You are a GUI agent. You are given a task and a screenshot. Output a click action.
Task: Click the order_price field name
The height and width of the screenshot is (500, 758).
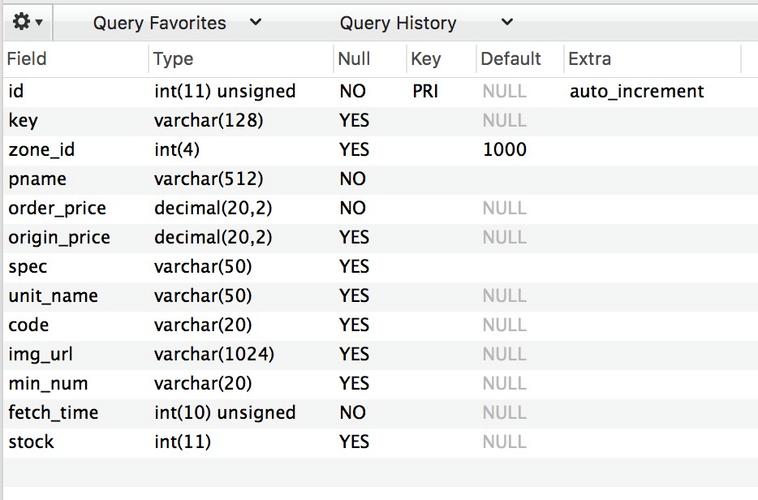click(x=57, y=208)
